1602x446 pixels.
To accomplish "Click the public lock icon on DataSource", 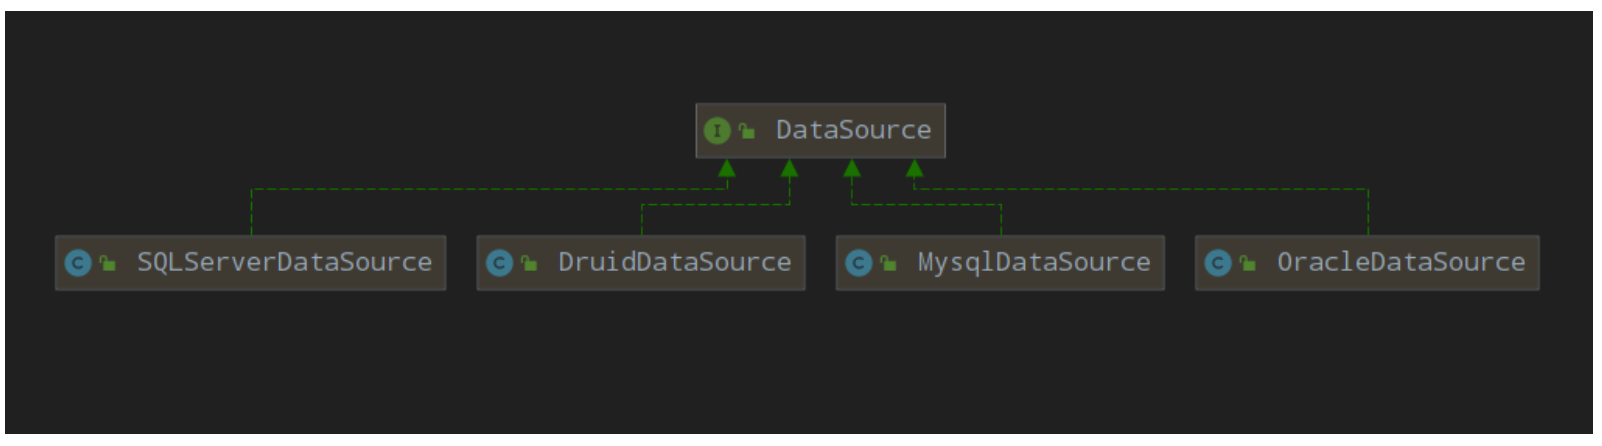I will 747,131.
